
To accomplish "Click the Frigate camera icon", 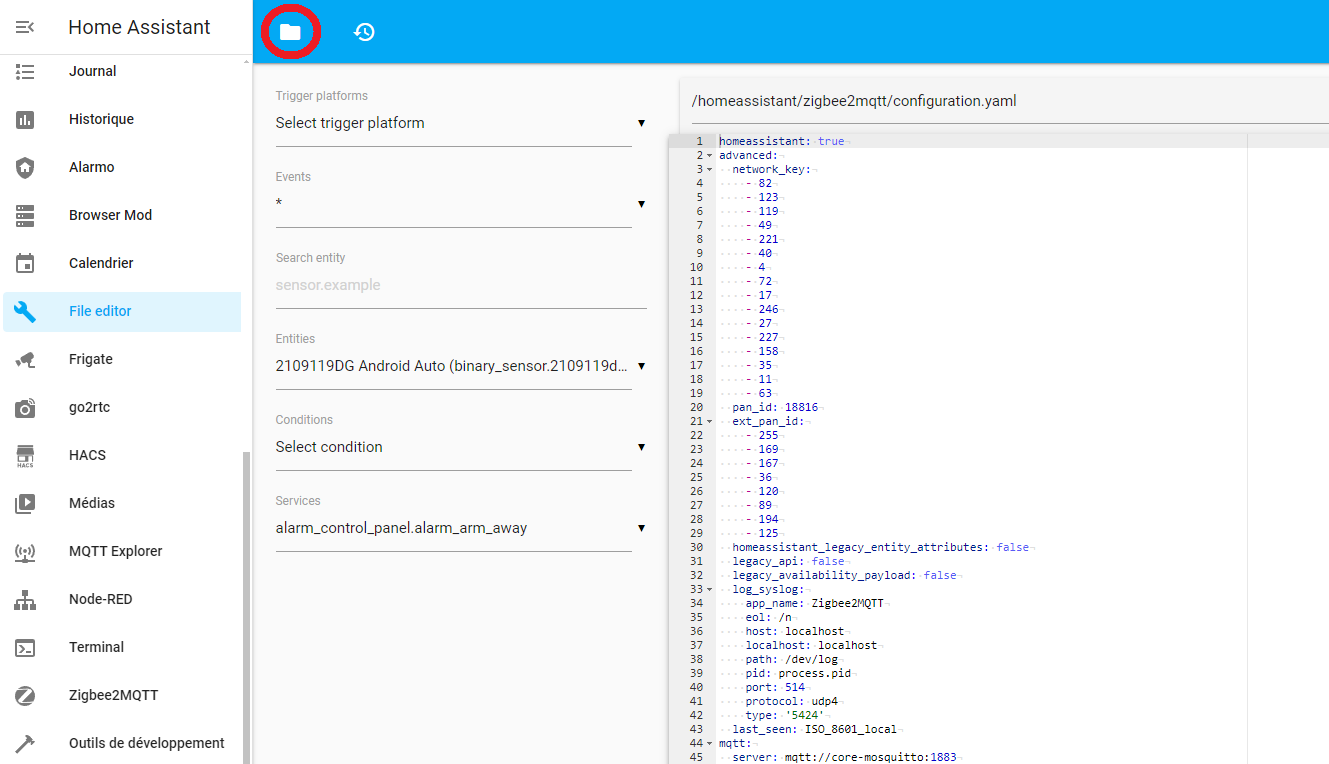I will click(x=25, y=360).
